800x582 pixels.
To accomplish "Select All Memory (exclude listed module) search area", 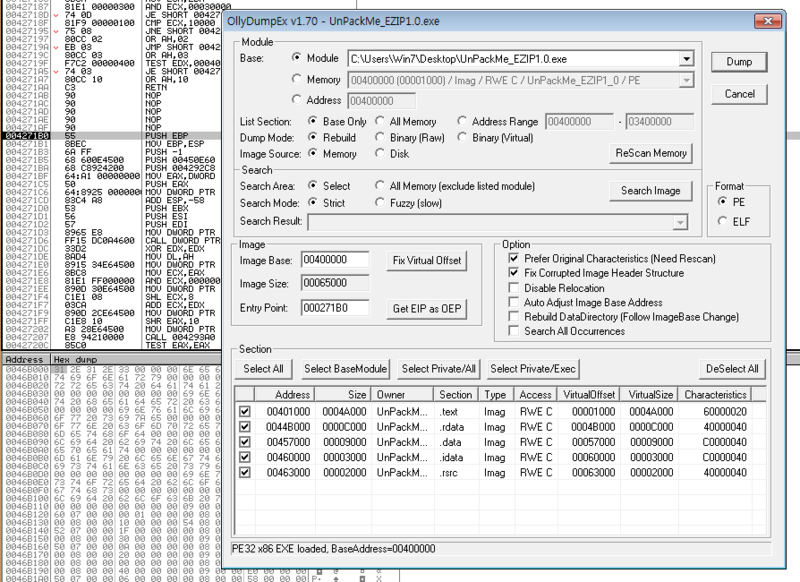I will (380, 186).
